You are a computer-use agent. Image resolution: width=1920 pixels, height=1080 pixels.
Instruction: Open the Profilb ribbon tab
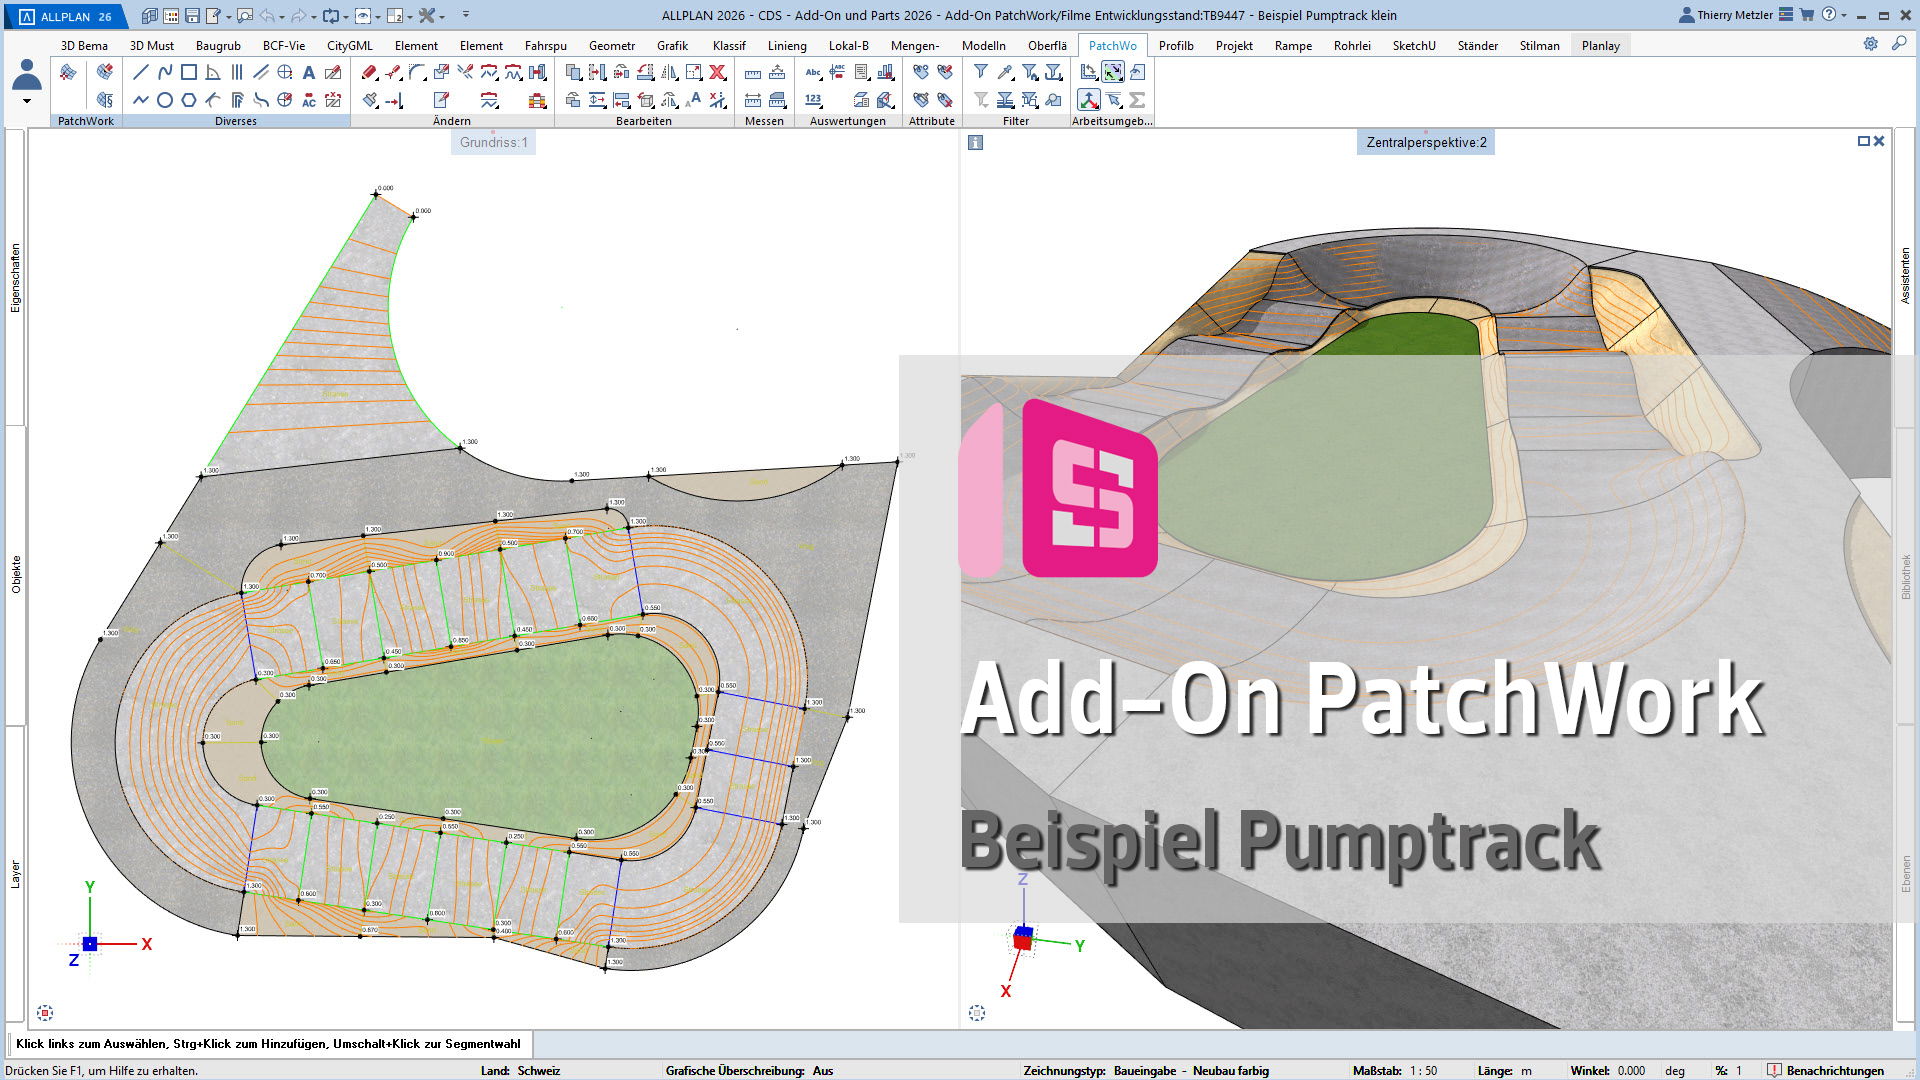(1176, 45)
